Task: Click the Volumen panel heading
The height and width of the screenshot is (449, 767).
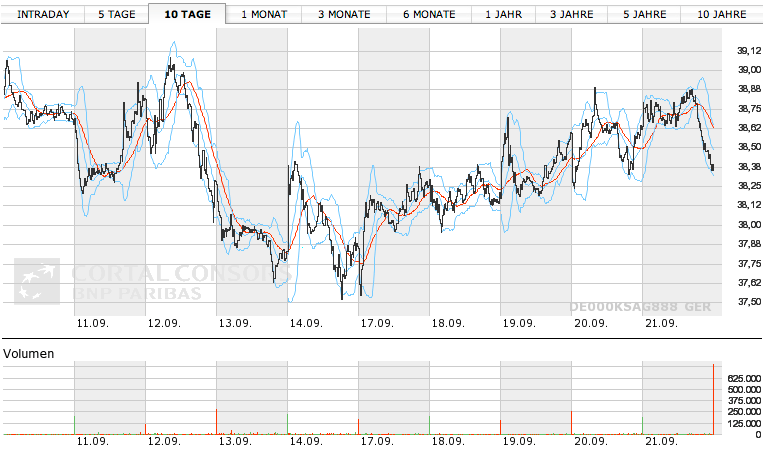Action: (x=29, y=354)
